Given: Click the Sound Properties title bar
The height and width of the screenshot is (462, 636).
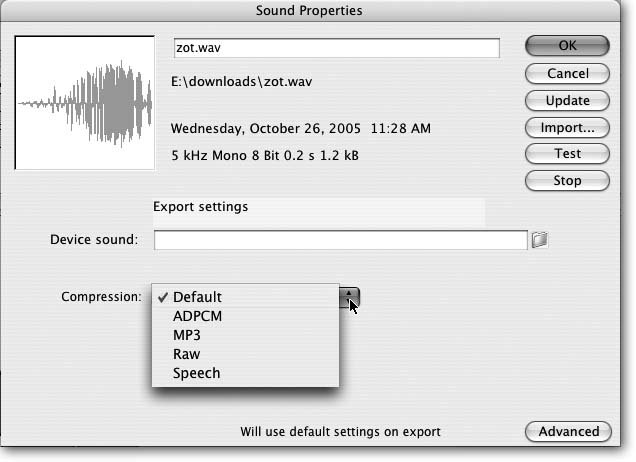Looking at the screenshot, I should 317,11.
